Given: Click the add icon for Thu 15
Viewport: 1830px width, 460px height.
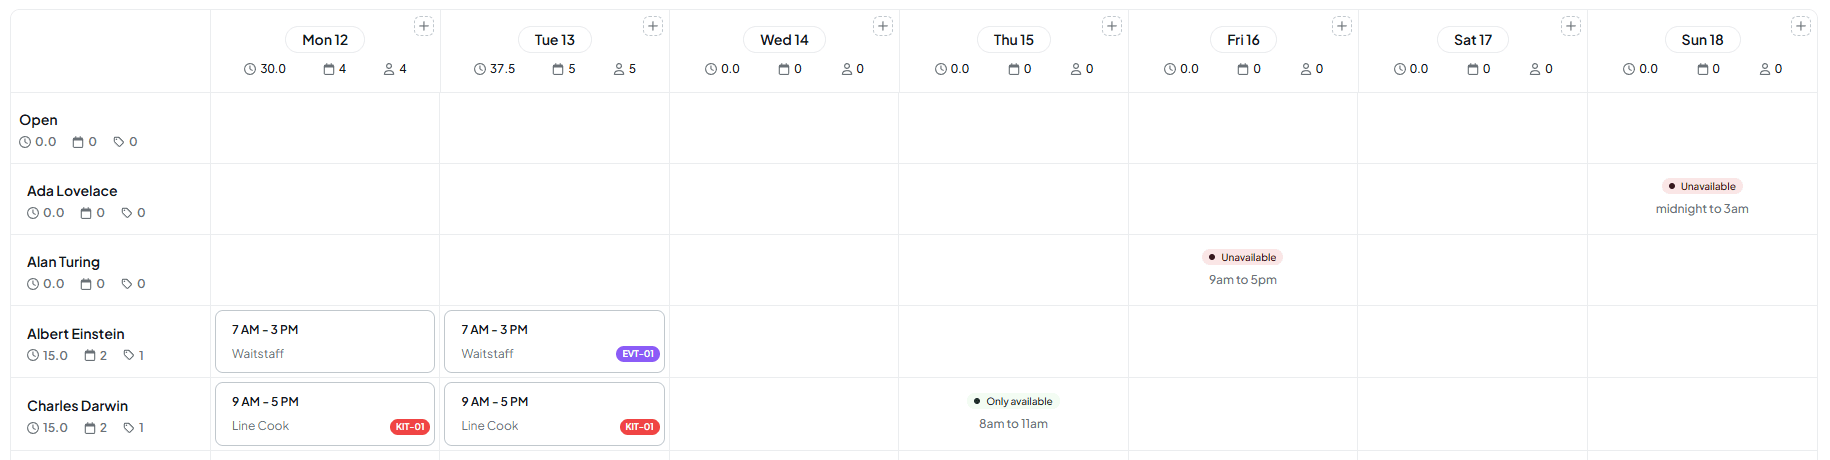Looking at the screenshot, I should [x=1112, y=26].
